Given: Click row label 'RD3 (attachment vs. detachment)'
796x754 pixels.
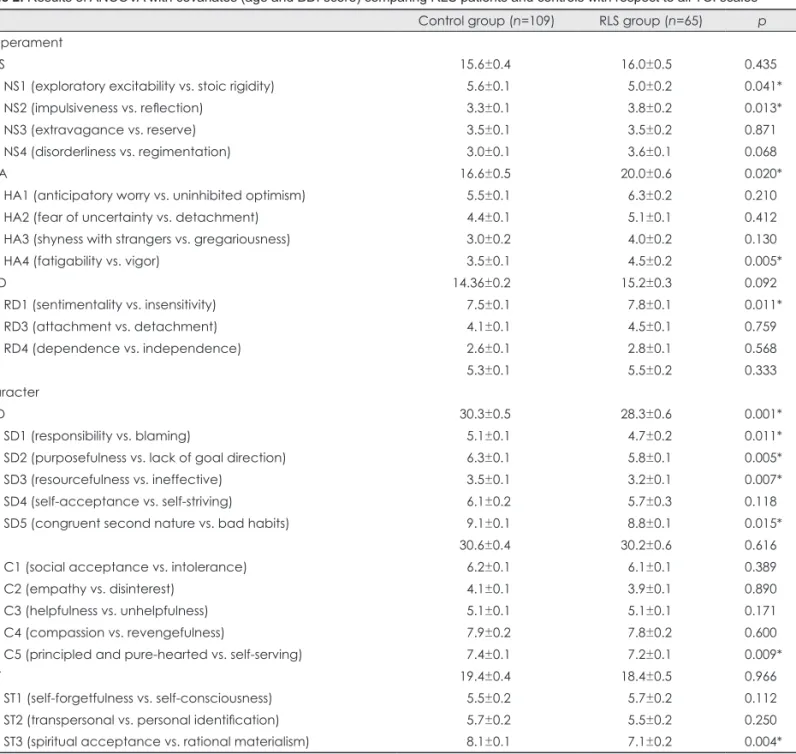Looking at the screenshot, I should 110,326.
